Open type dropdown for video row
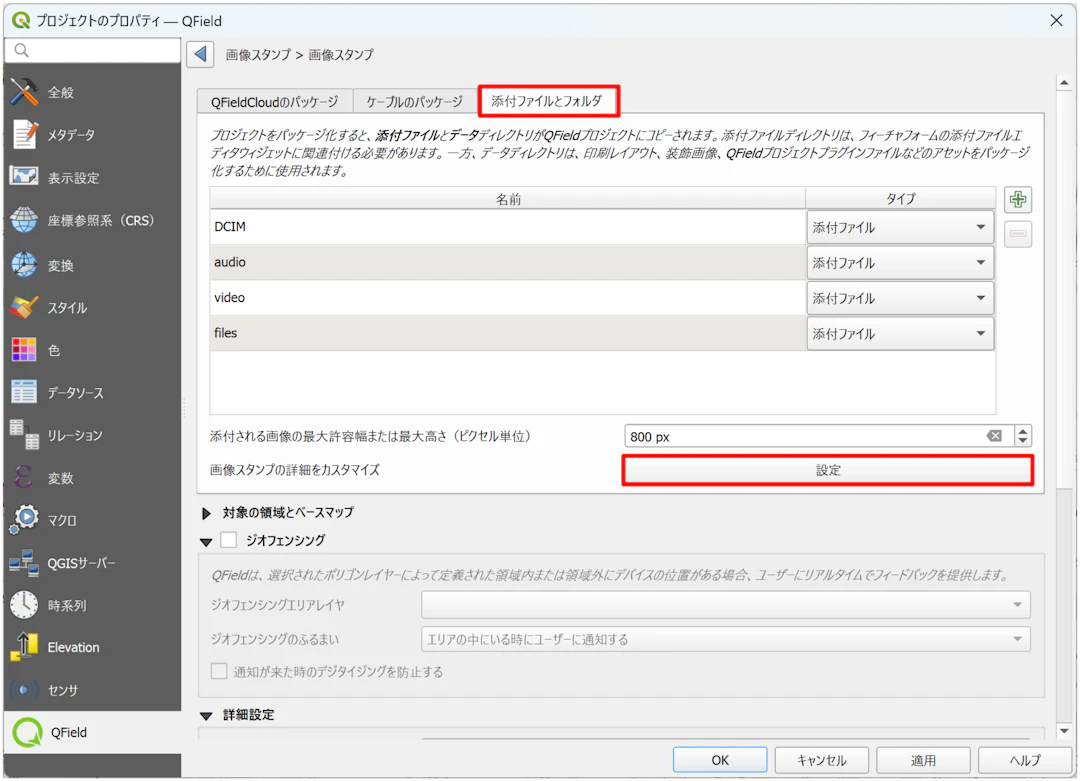Image resolution: width=1080 pixels, height=781 pixels. 900,298
